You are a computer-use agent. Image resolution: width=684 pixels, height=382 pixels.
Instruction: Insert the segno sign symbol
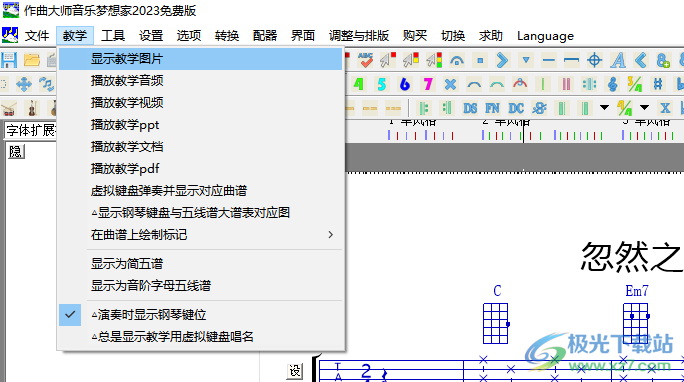point(540,108)
